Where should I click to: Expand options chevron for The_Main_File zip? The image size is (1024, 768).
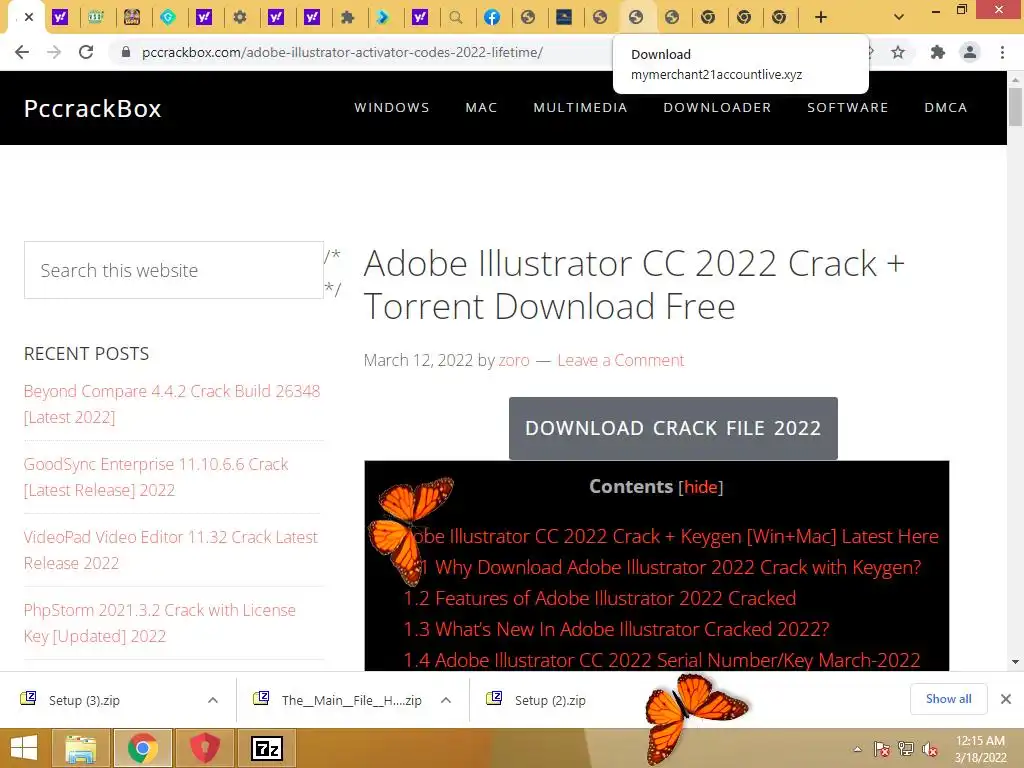pos(446,700)
